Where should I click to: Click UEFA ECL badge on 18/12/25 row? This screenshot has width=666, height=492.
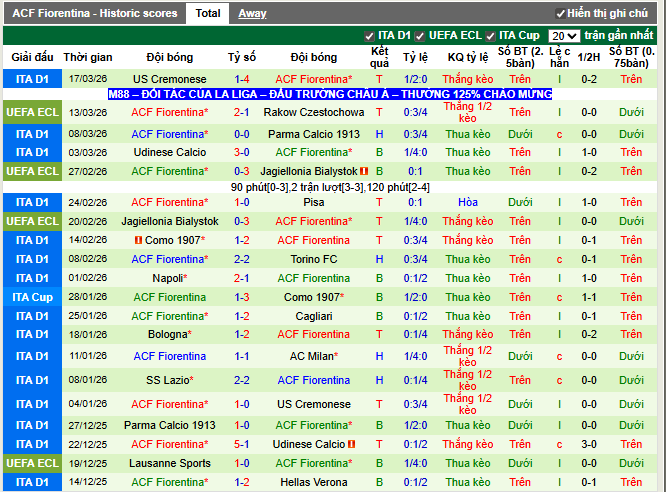pyautogui.click(x=33, y=463)
